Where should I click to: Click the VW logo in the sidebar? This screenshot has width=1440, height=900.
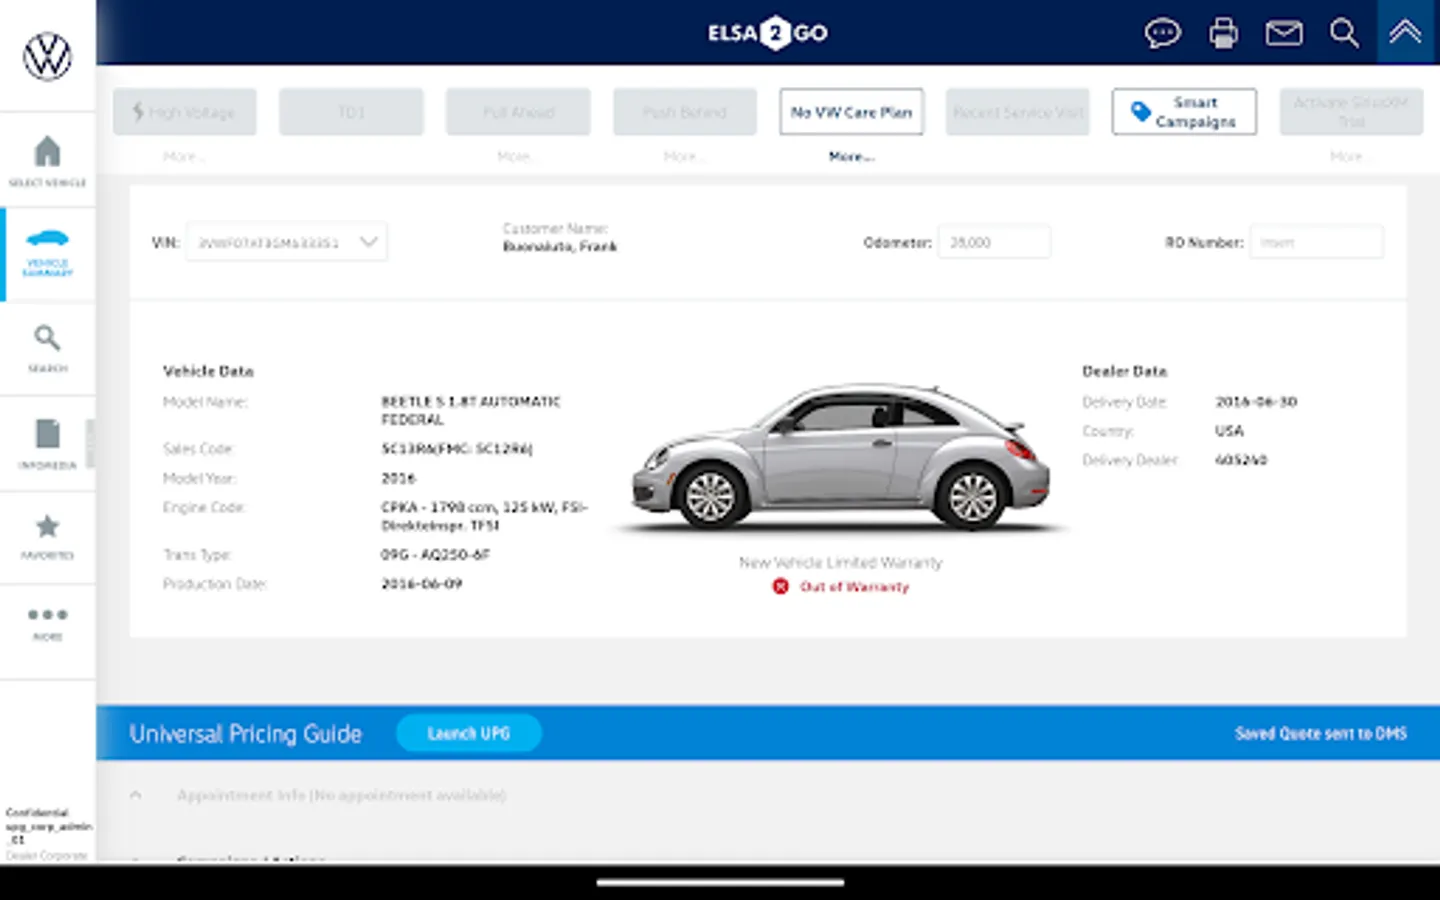point(47,57)
